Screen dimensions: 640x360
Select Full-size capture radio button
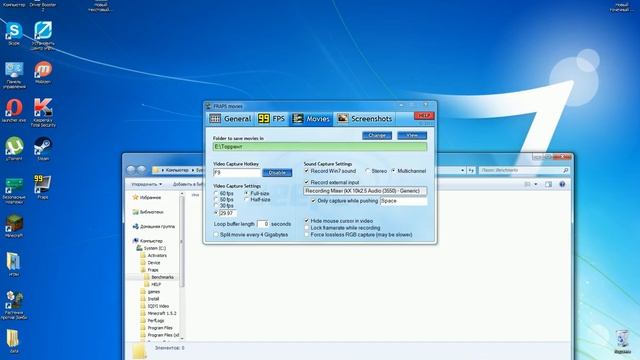click(x=247, y=193)
